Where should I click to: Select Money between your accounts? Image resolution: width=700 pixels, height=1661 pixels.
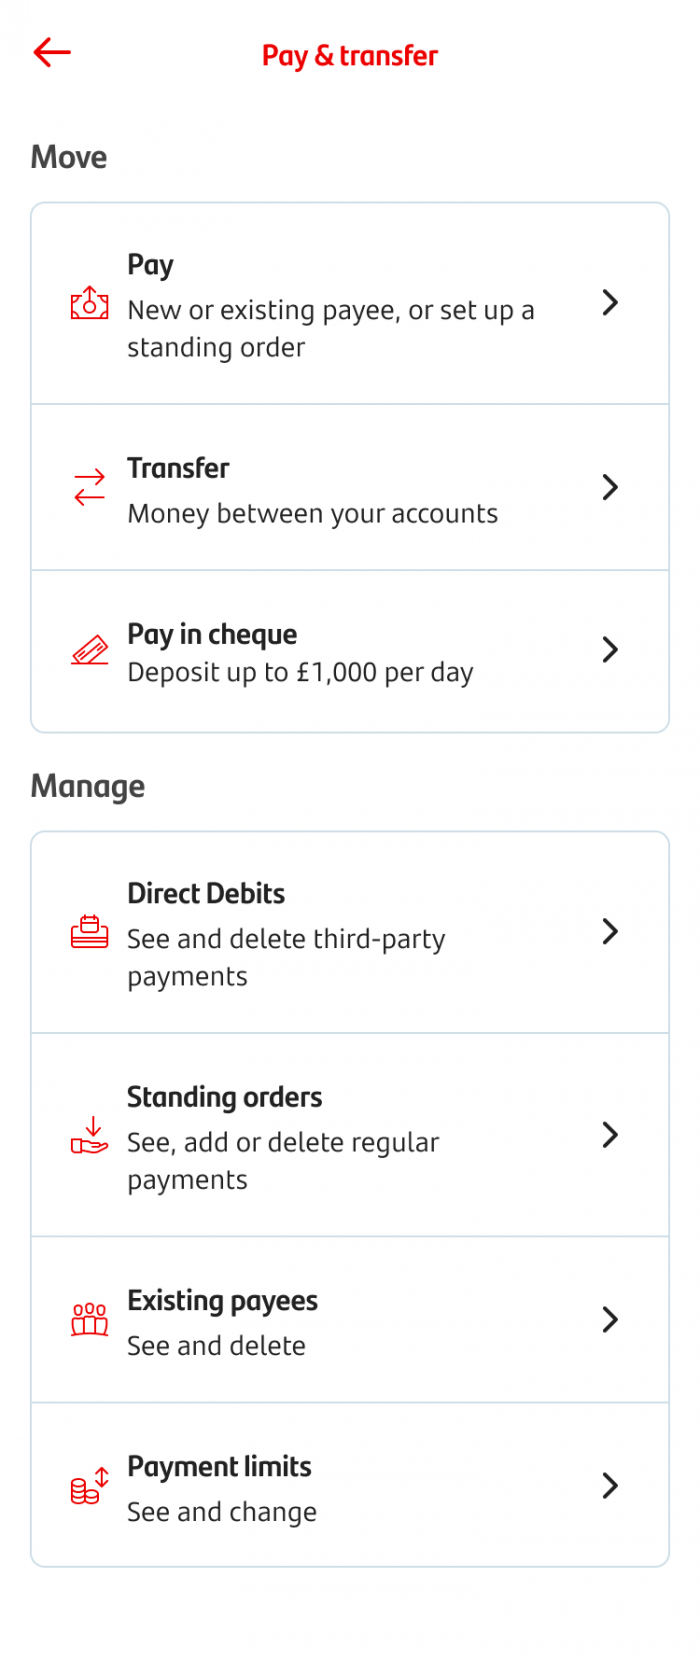pos(313,513)
